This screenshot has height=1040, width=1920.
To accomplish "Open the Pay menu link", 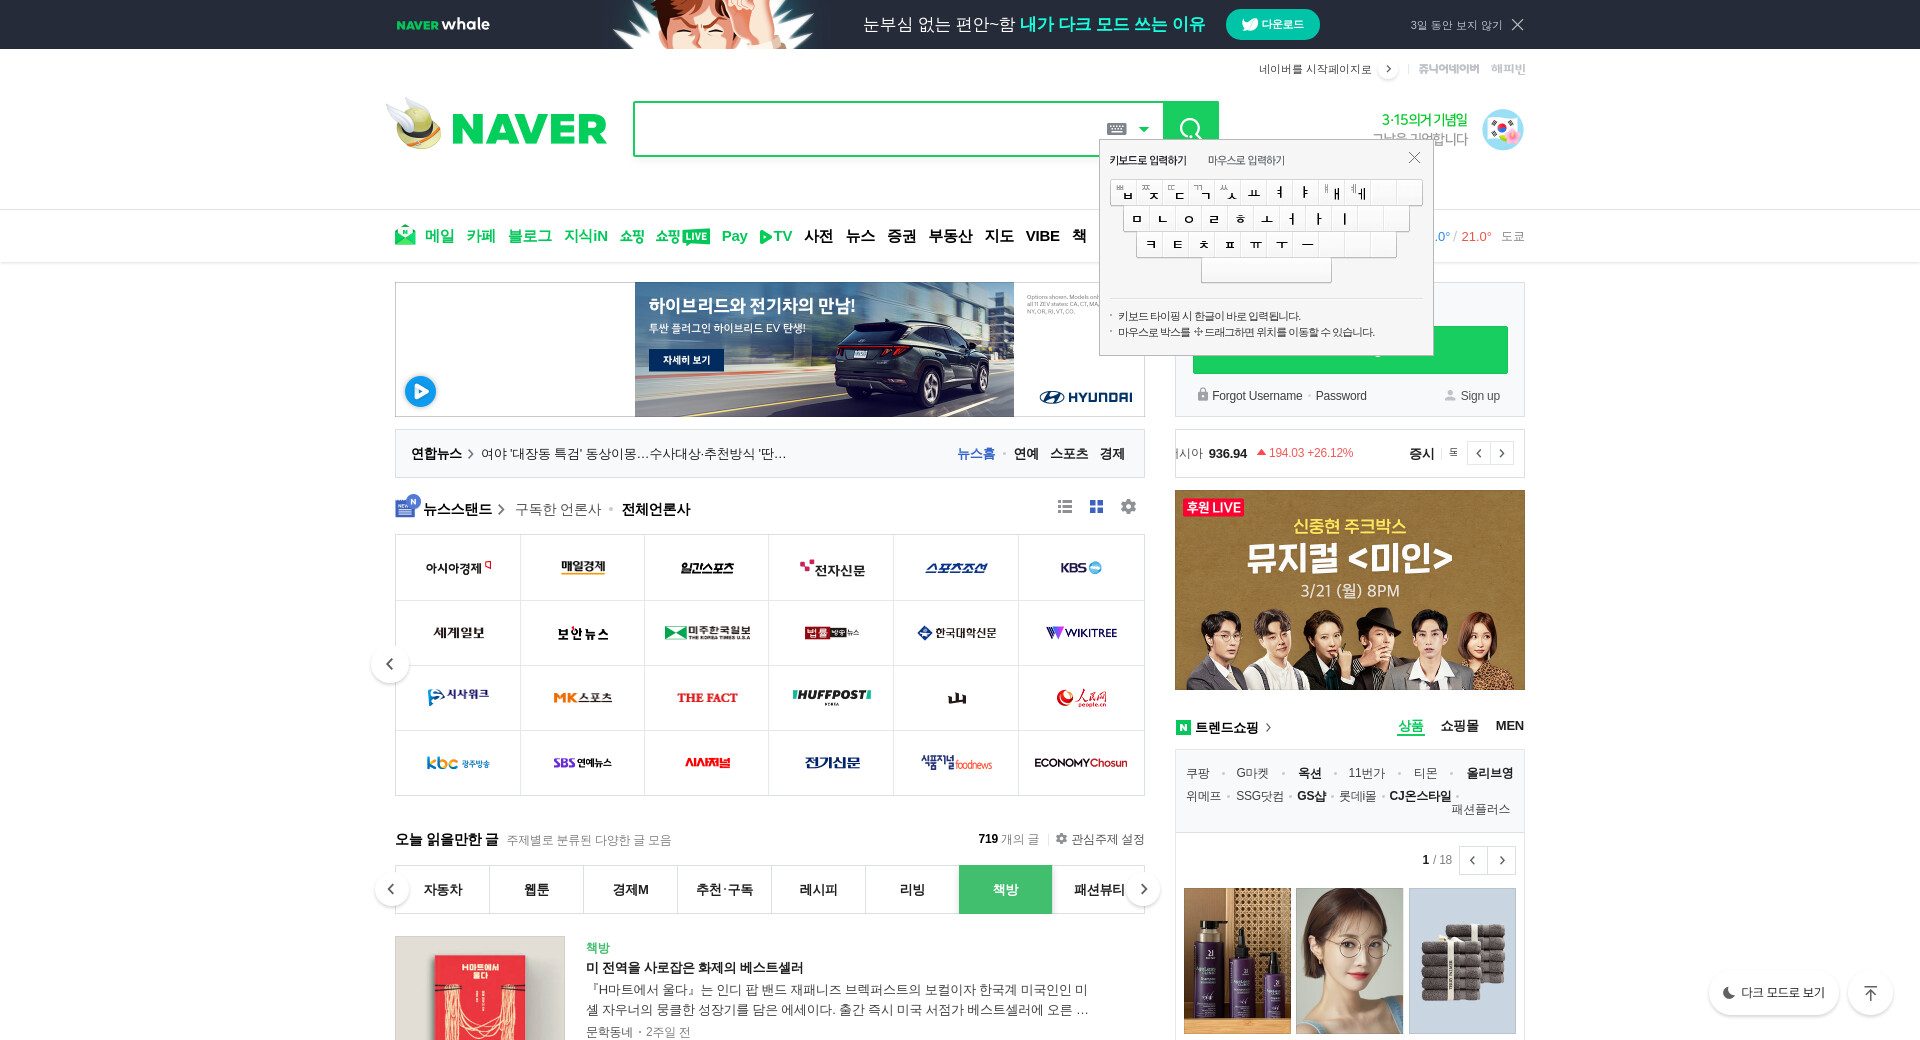I will tap(735, 236).
